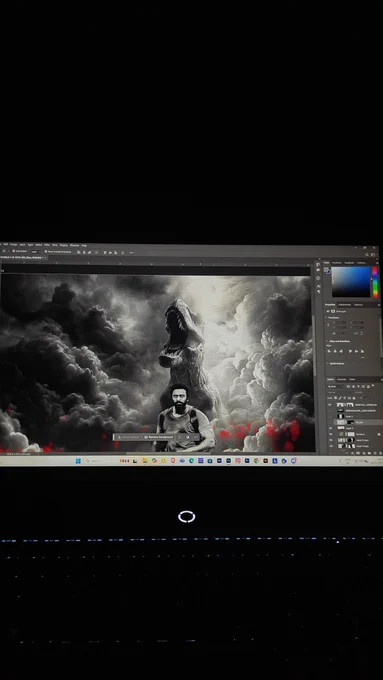Toggle the Show Transform Controls checkbox
The width and height of the screenshot is (383, 680).
46,252
